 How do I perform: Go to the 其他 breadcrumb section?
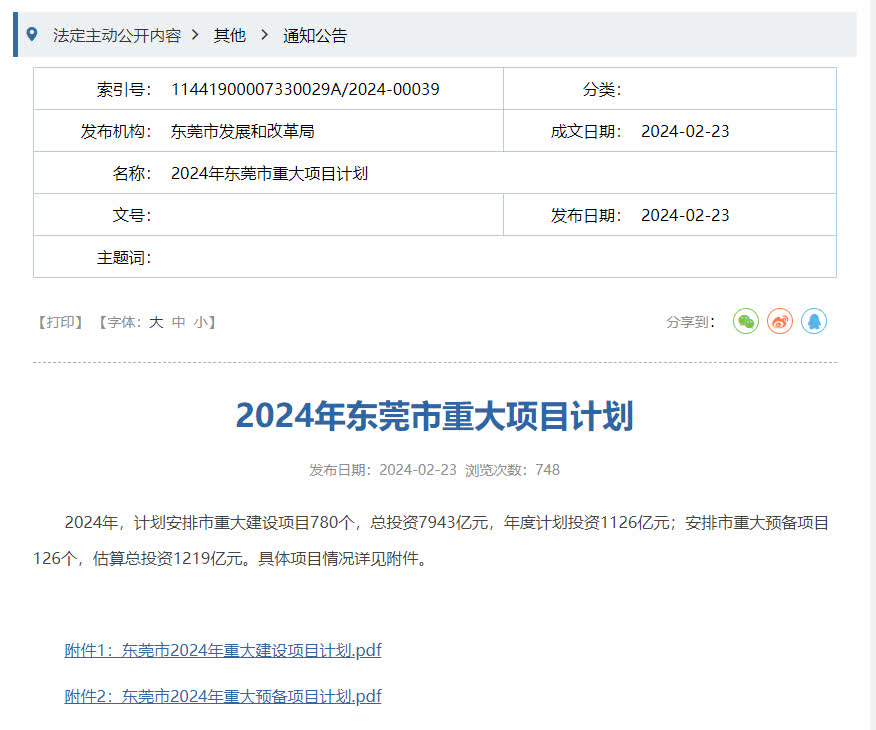(x=229, y=35)
